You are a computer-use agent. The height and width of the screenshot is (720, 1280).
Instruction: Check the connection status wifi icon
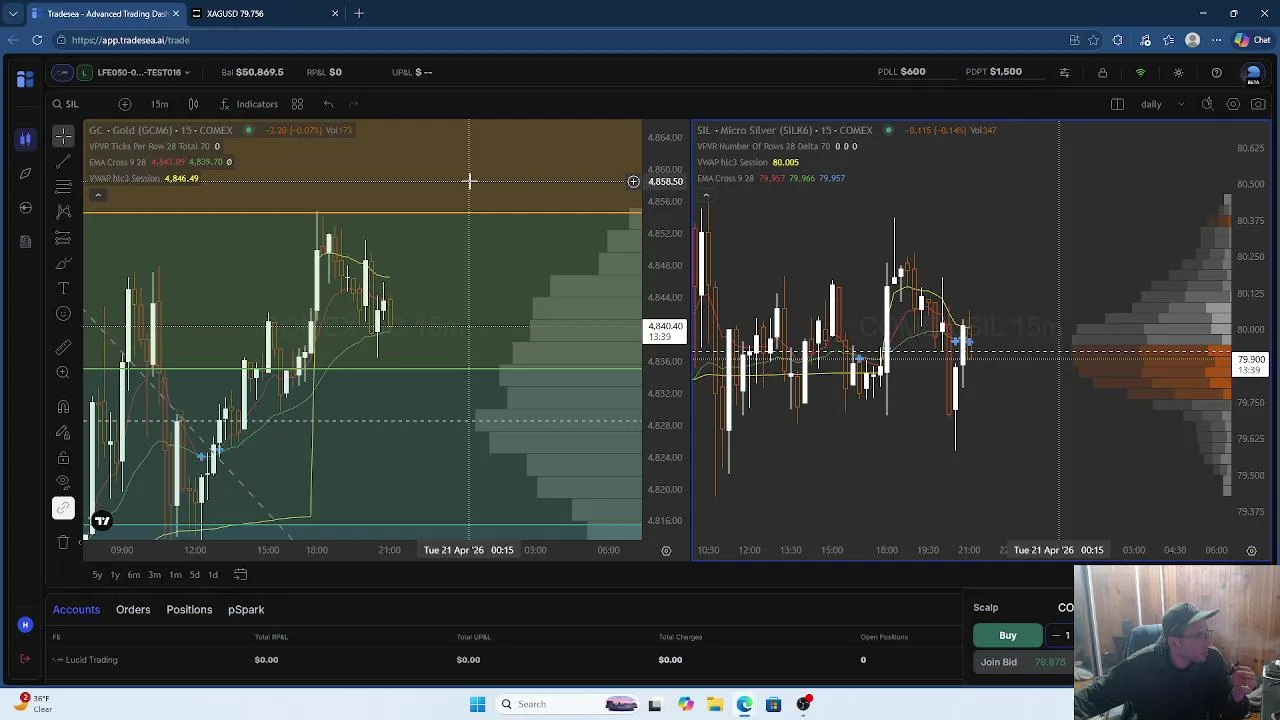pyautogui.click(x=1140, y=73)
